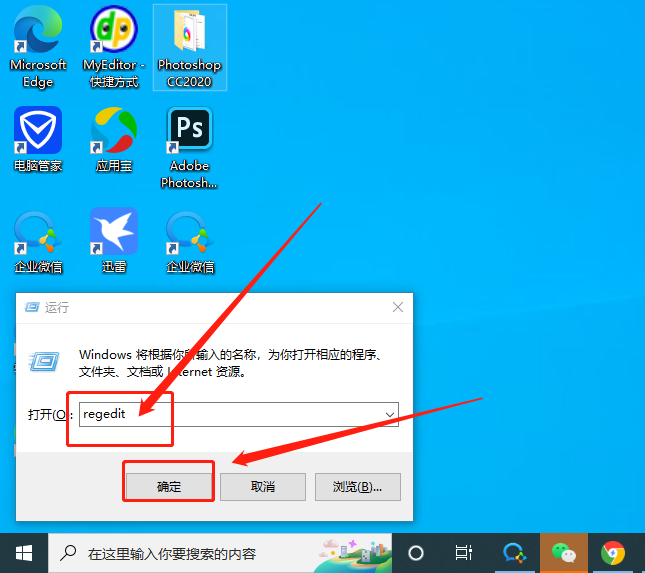This screenshot has height=573, width=645.
Task: Click the 浏览(B)... button
Action: 358,486
